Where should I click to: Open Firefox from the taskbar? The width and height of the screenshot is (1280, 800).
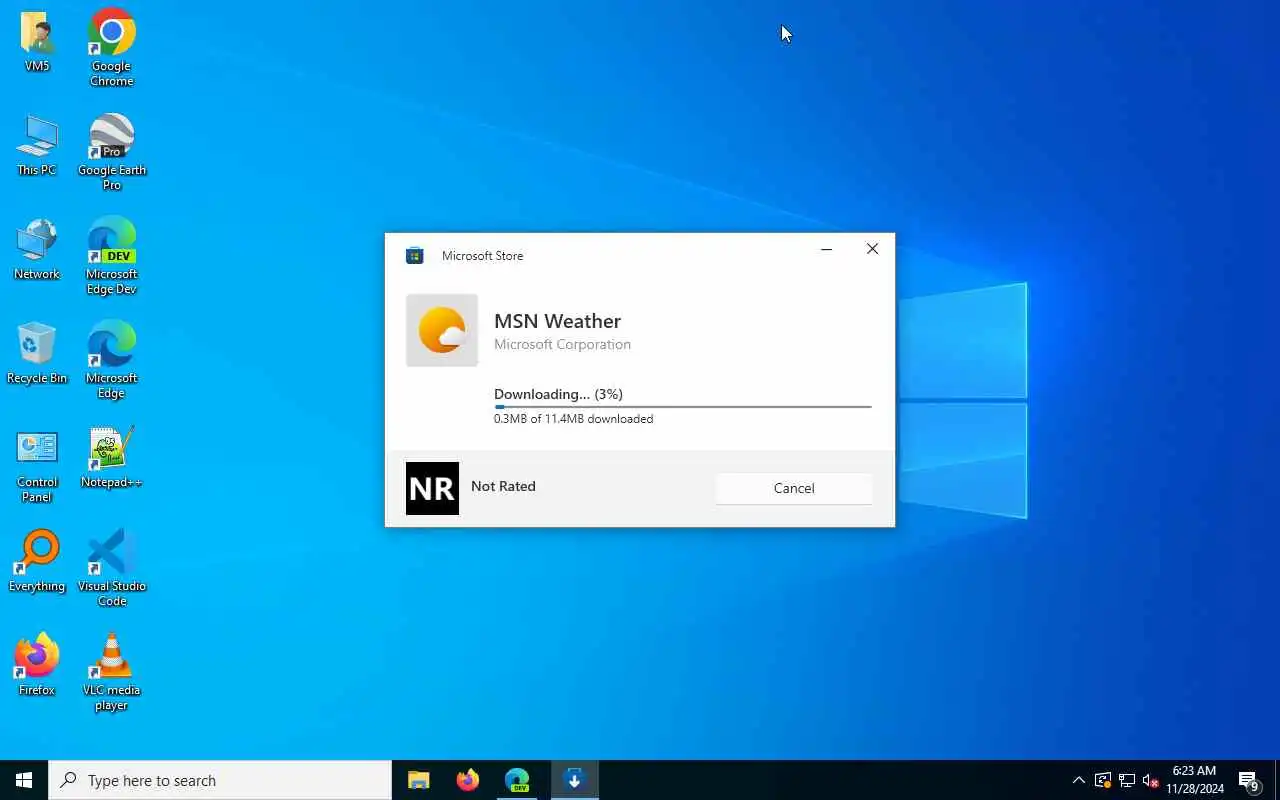(467, 780)
